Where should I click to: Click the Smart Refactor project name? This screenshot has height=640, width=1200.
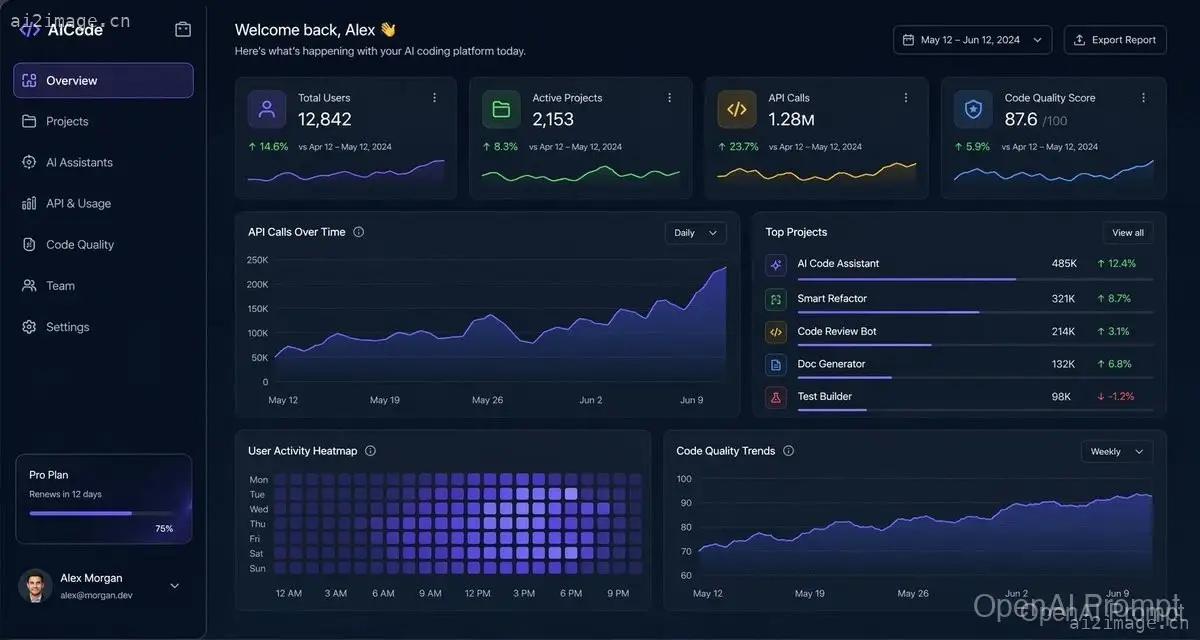click(832, 299)
